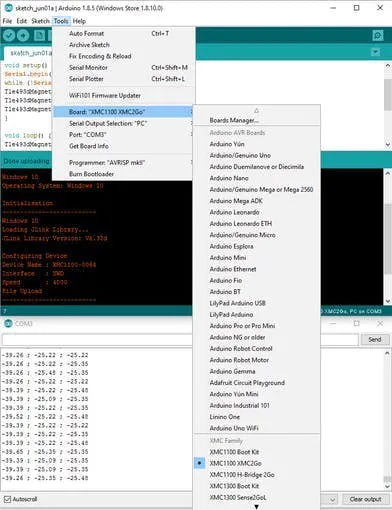Open Serial Monitor from the Tools menu
Image resolution: width=392 pixels, height=510 pixels.
123,67
